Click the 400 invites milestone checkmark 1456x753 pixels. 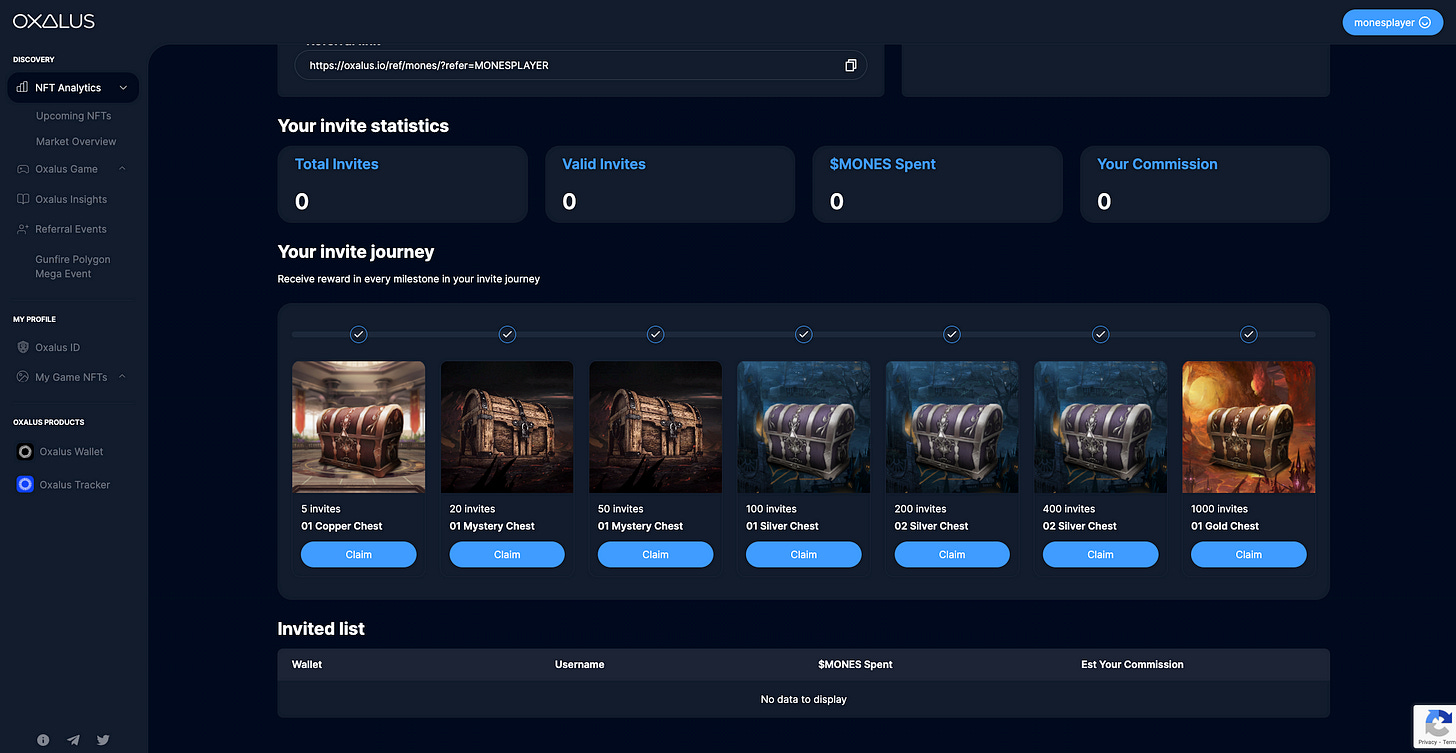tap(1100, 334)
